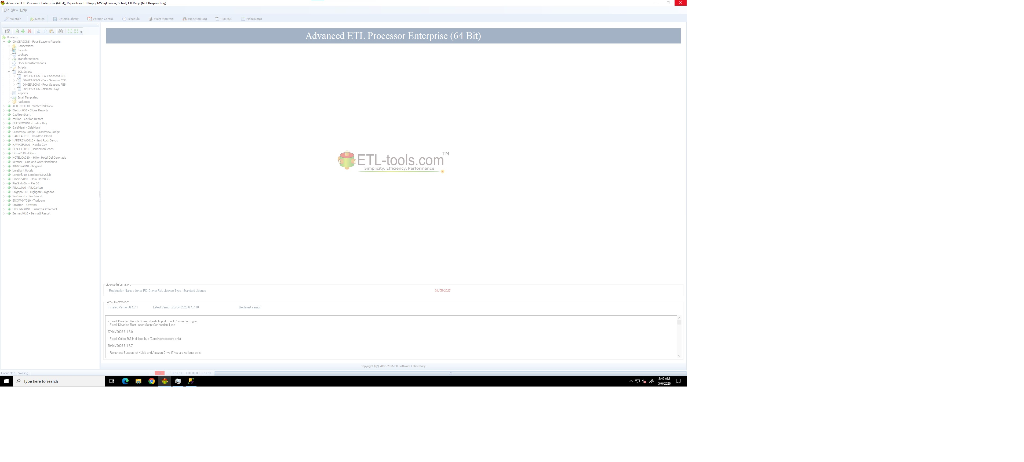Open the Windows notification center

pyautogui.click(x=679, y=381)
